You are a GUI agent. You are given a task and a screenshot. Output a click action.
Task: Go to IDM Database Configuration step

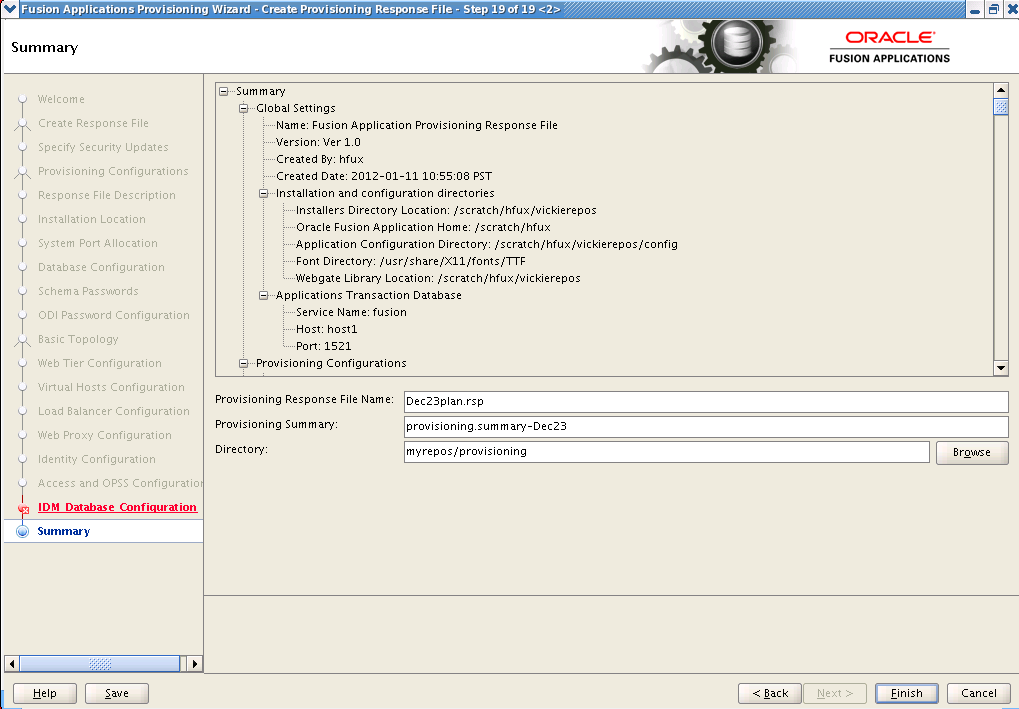(x=117, y=508)
